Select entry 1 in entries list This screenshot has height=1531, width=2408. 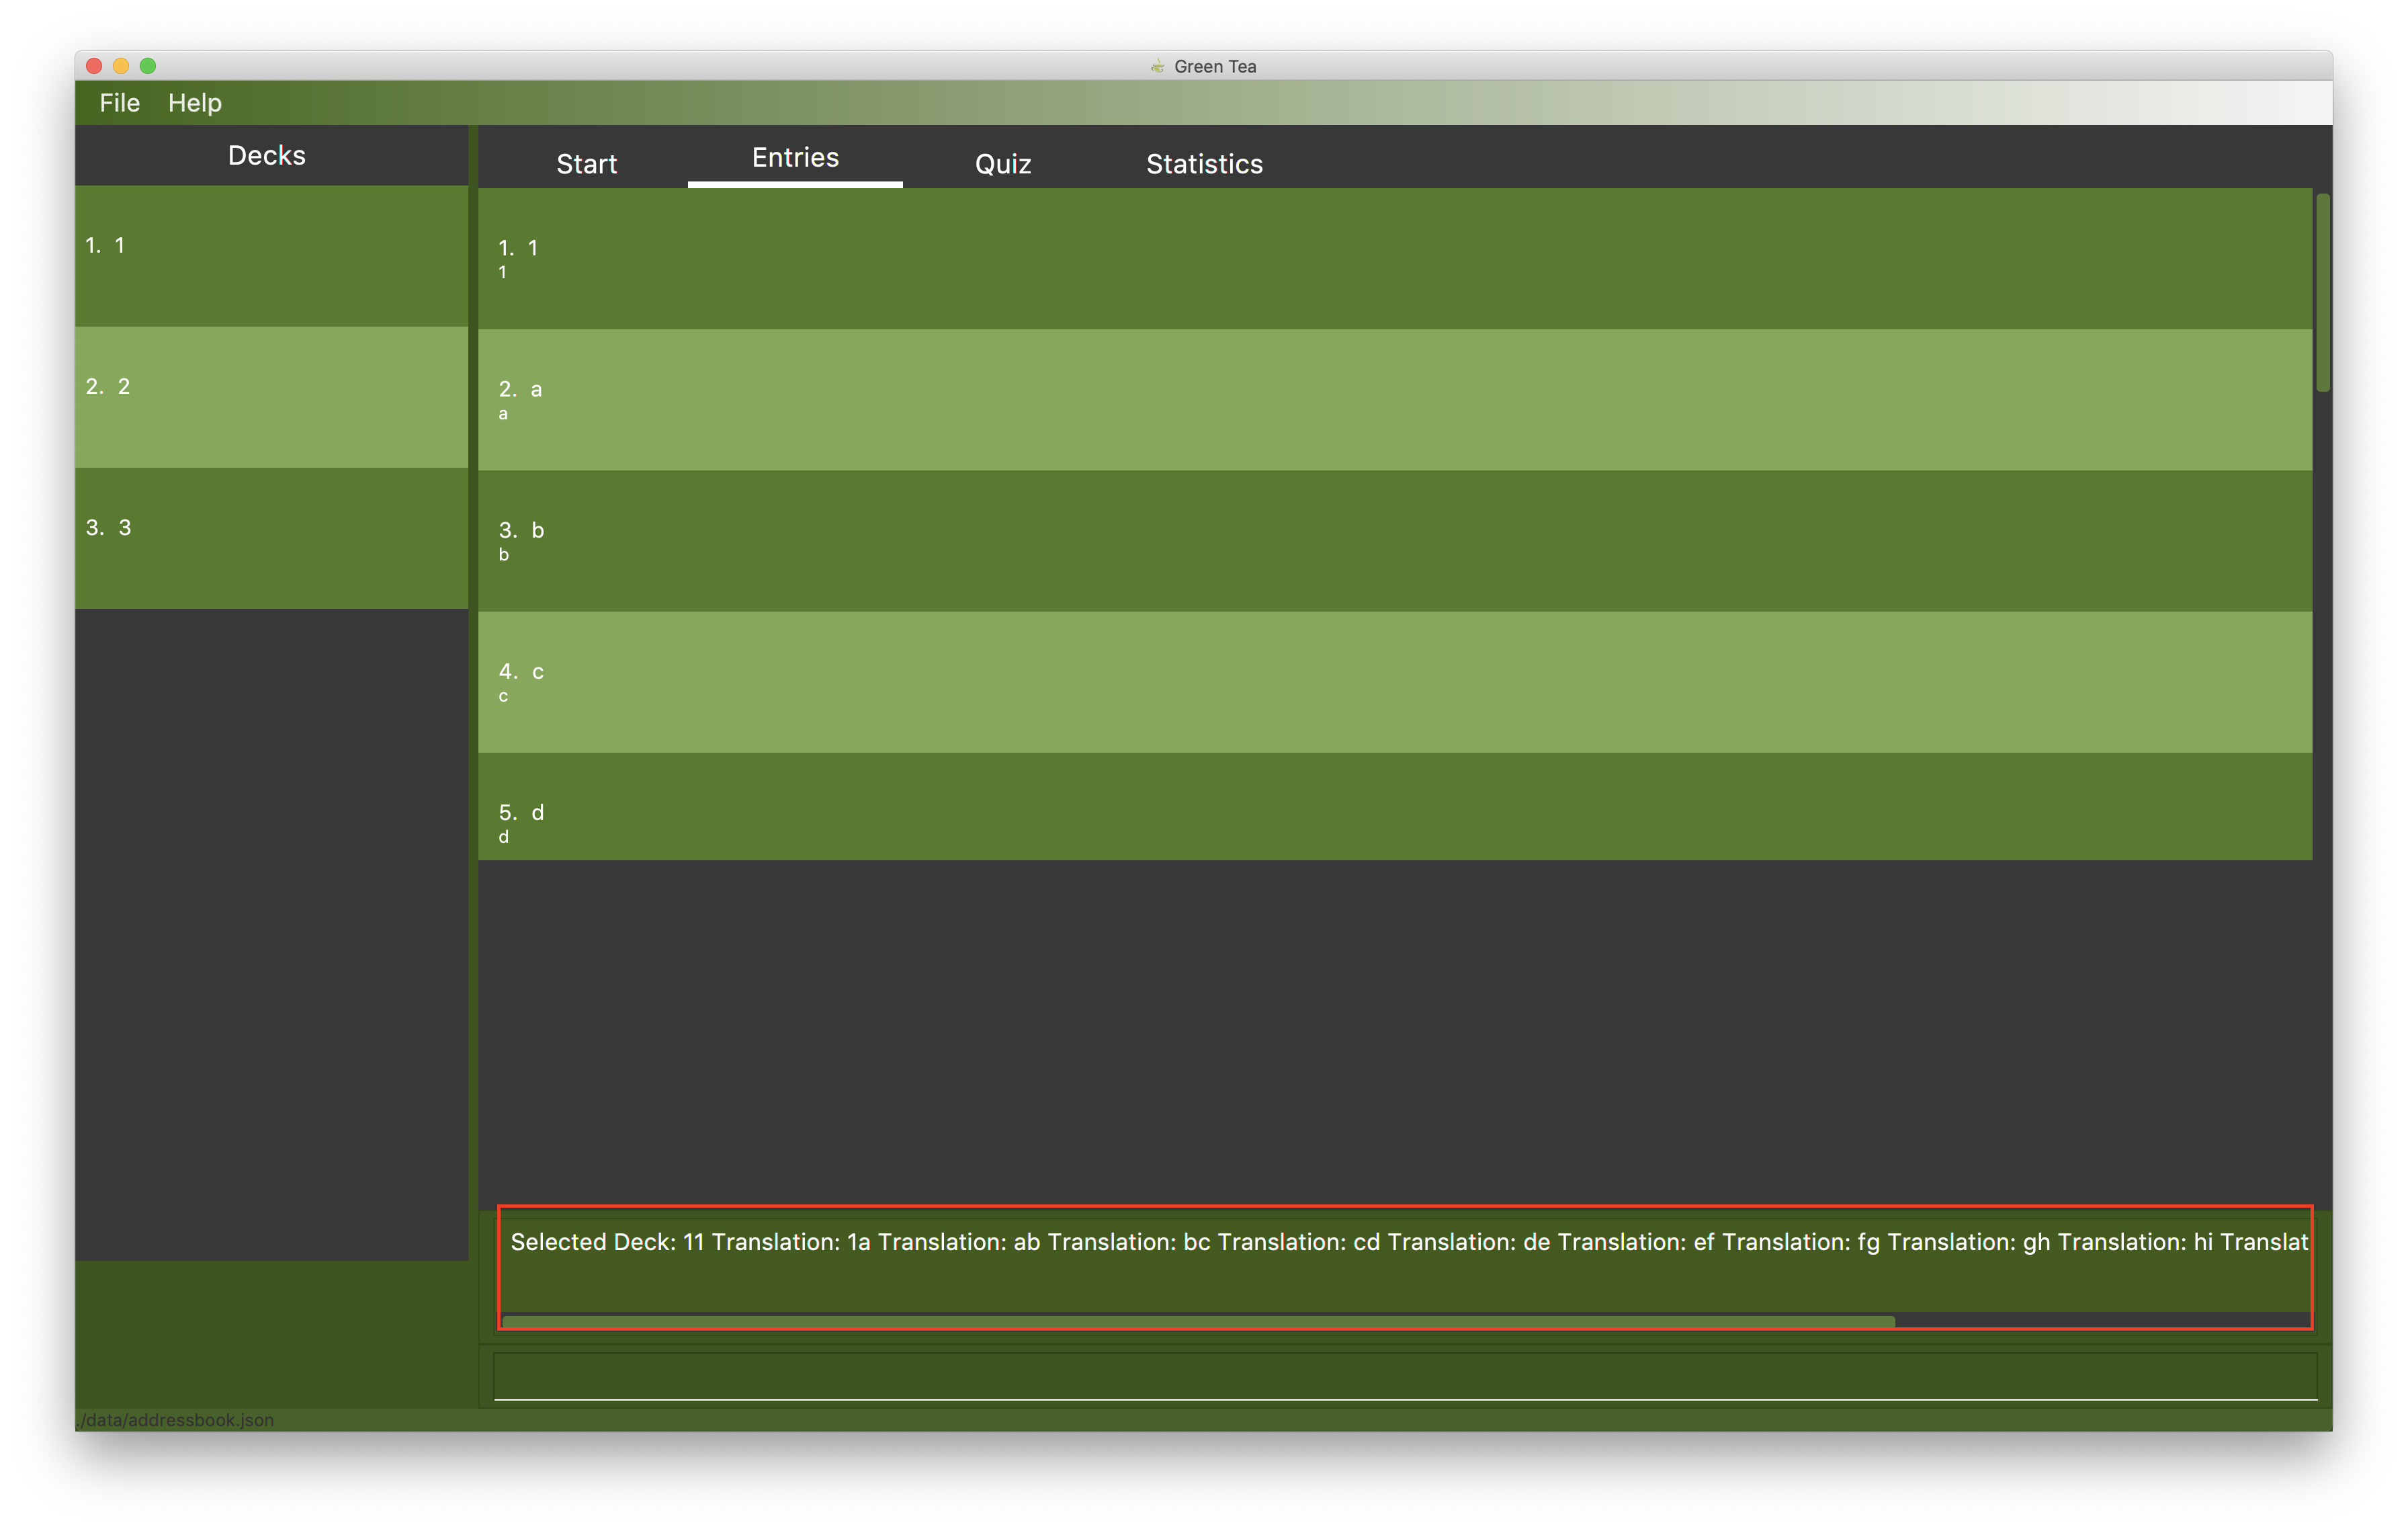(1394, 258)
